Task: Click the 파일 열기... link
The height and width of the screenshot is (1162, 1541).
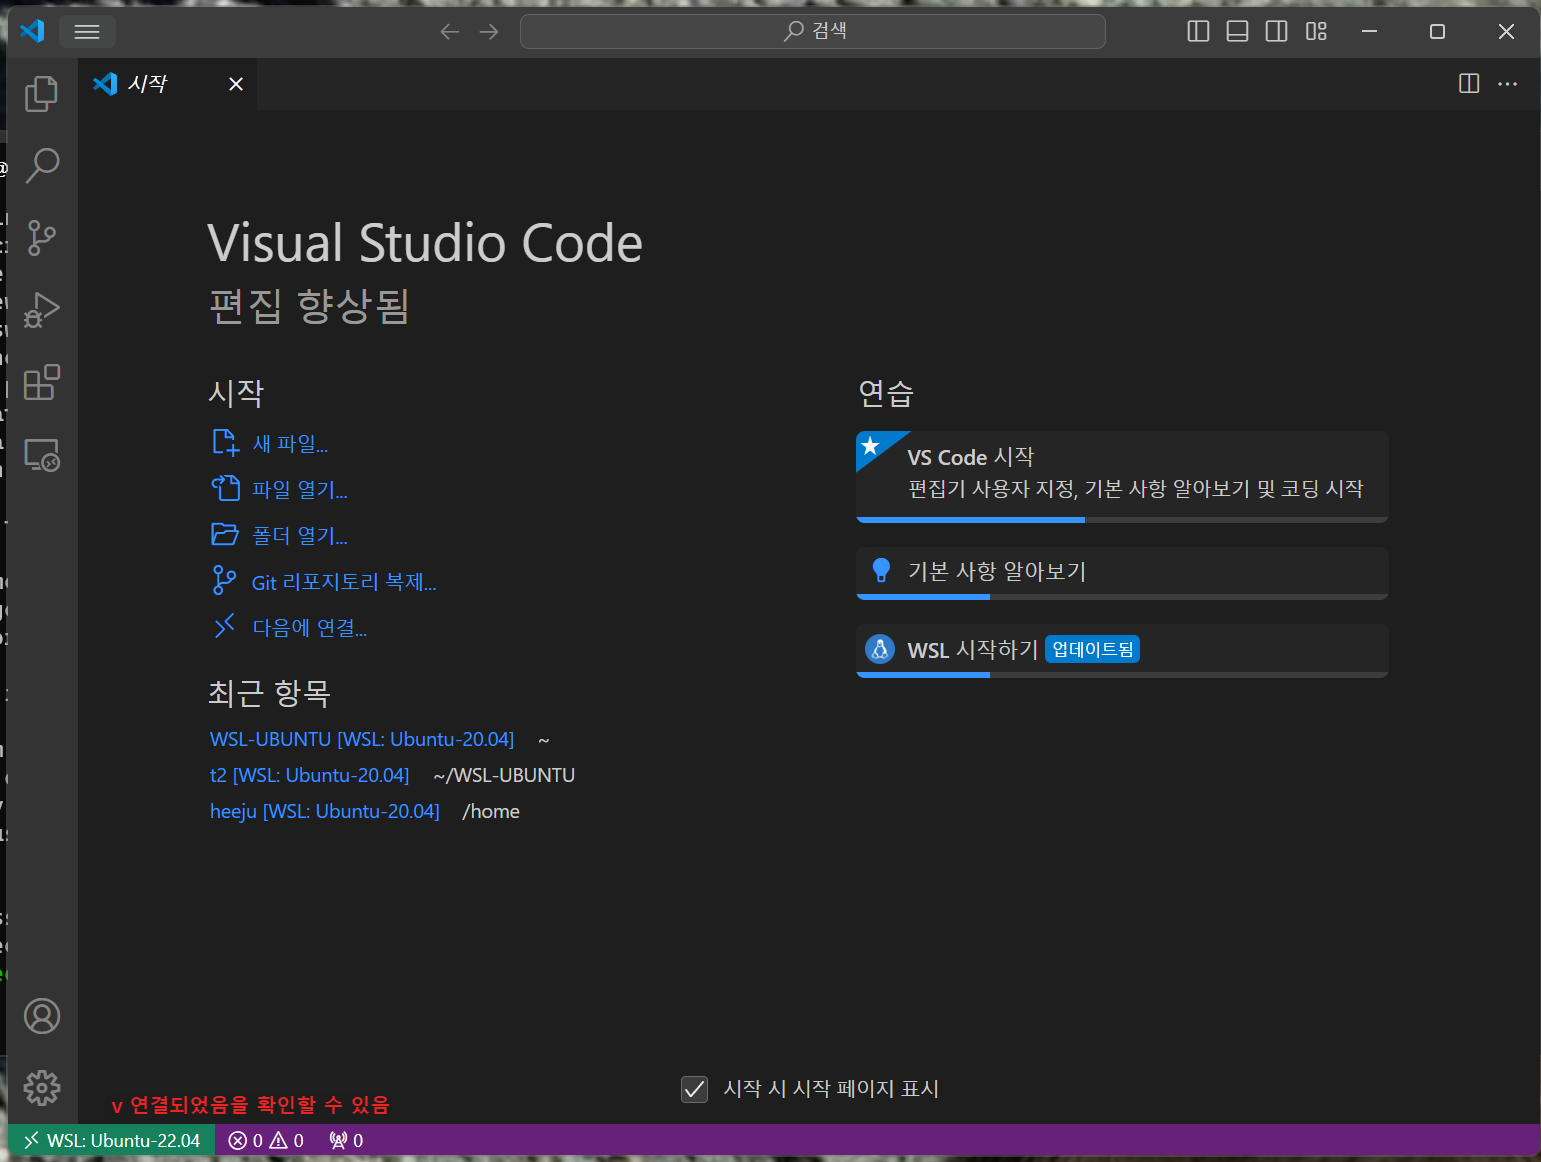Action: (x=300, y=489)
